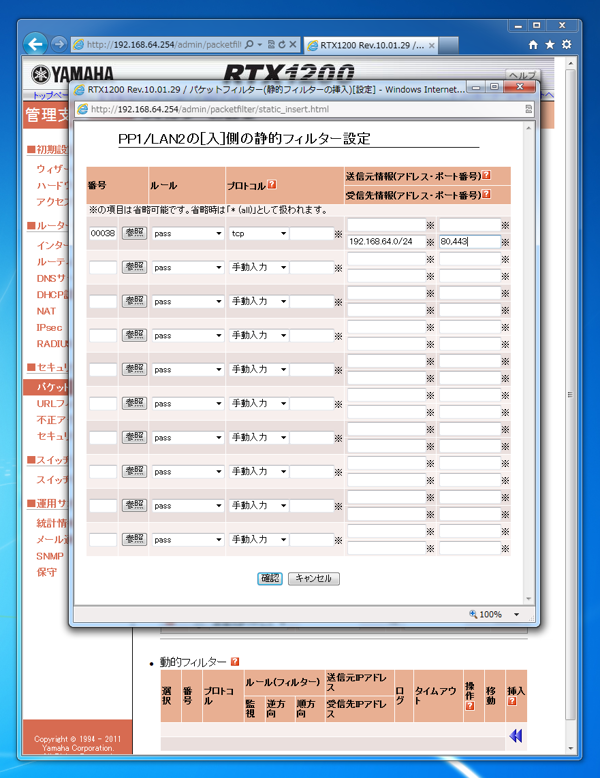Viewport: 600px width, 778px height.
Task: Click 参照 button for filter 00038
Action: coord(134,233)
